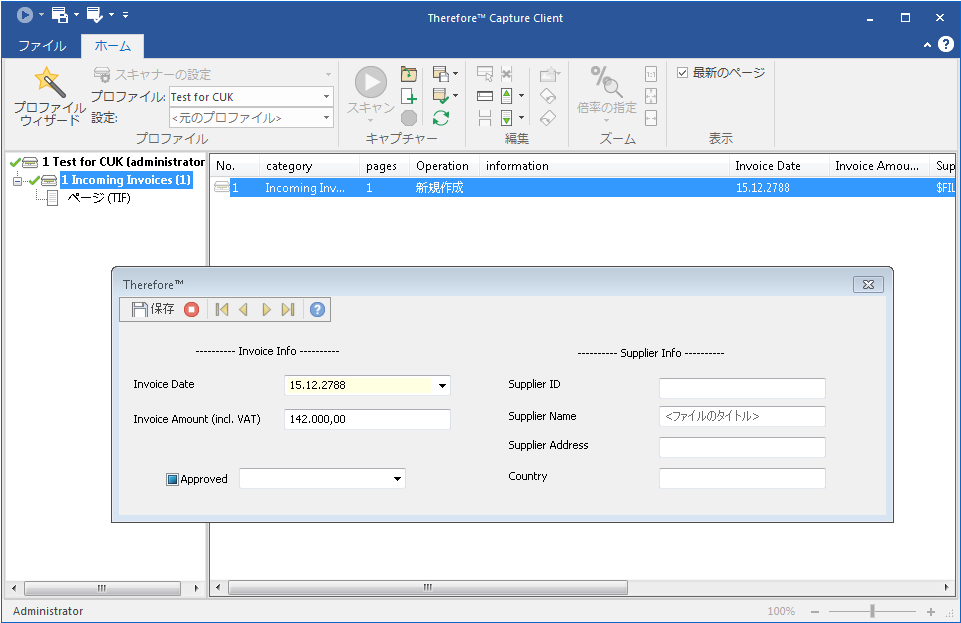Click the Operation column header
The width and height of the screenshot is (961, 623).
[444, 166]
